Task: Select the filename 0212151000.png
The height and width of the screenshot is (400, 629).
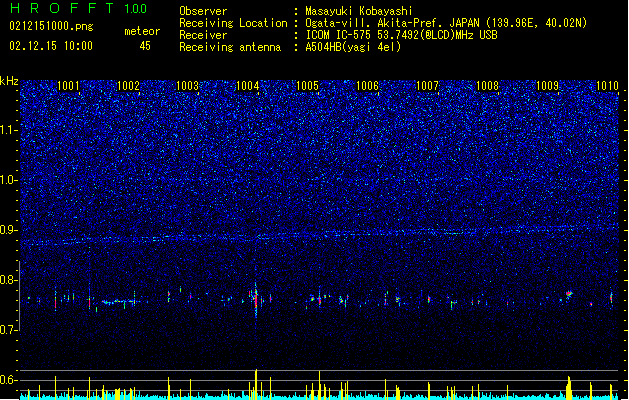Action: coord(51,26)
